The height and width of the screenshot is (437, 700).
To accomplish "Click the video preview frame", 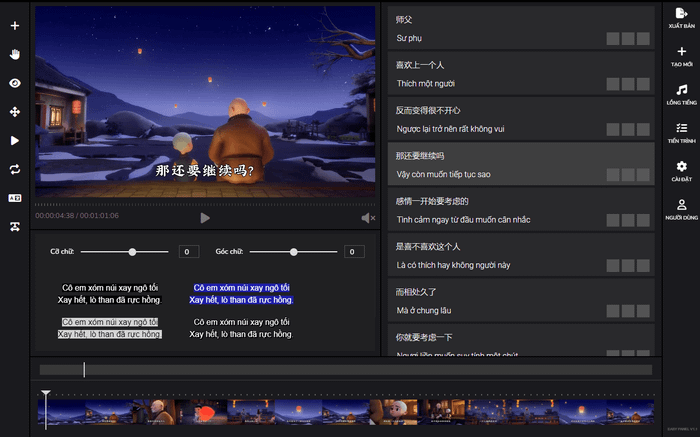I will point(205,101).
